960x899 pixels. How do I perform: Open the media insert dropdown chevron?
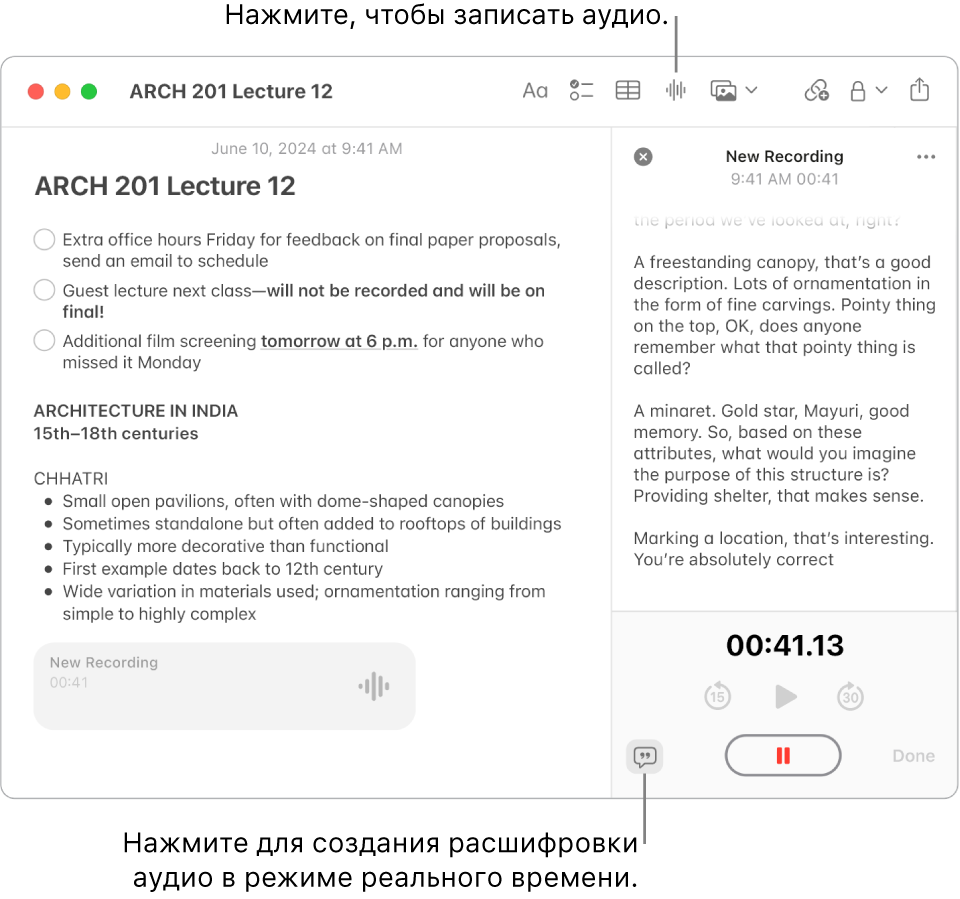click(x=752, y=90)
